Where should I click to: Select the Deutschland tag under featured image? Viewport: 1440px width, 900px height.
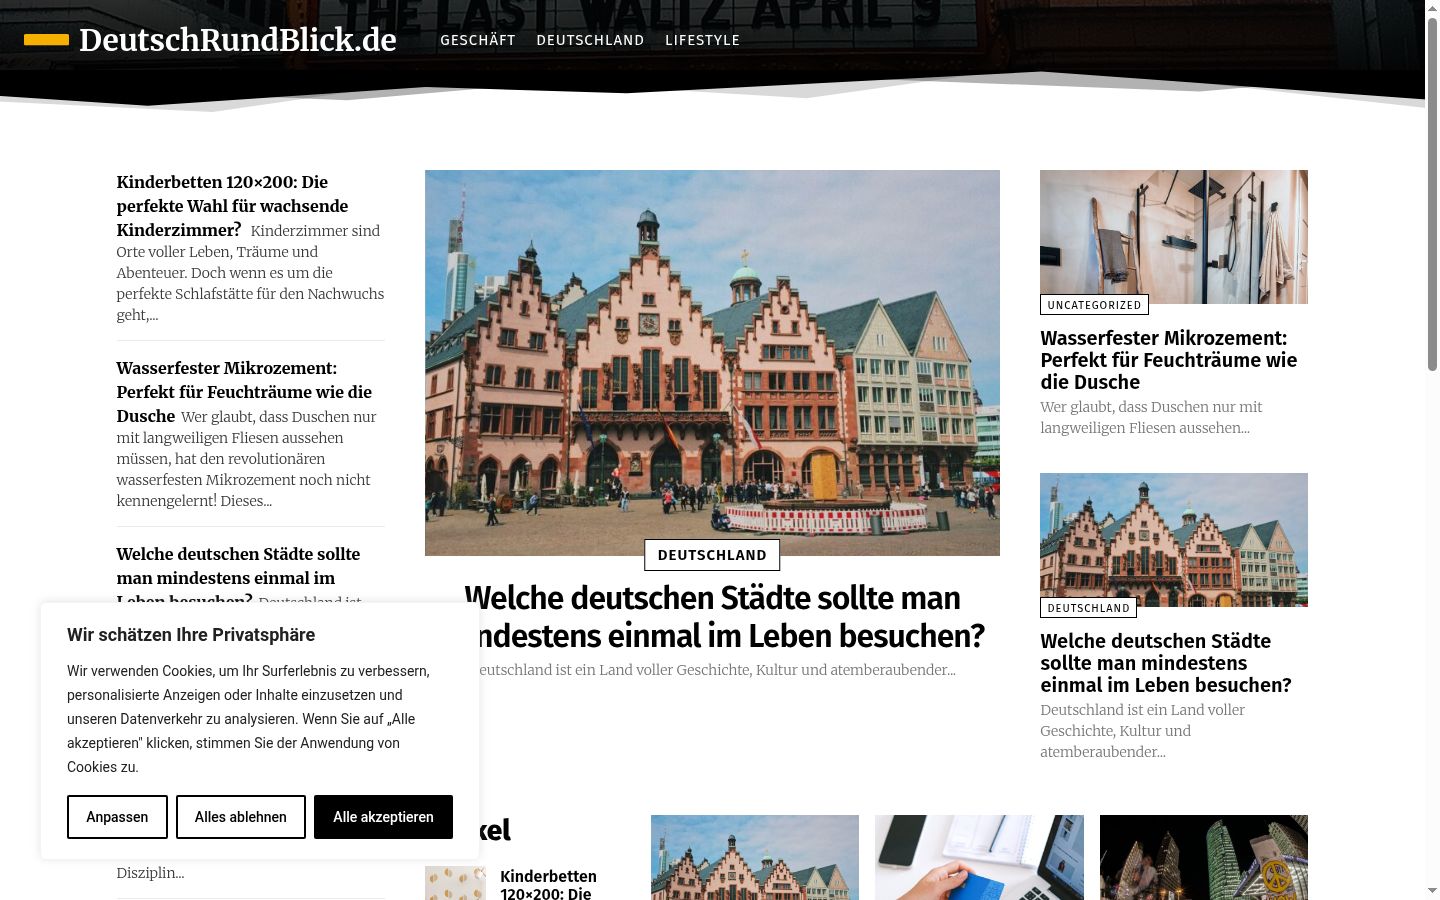[x=712, y=555]
